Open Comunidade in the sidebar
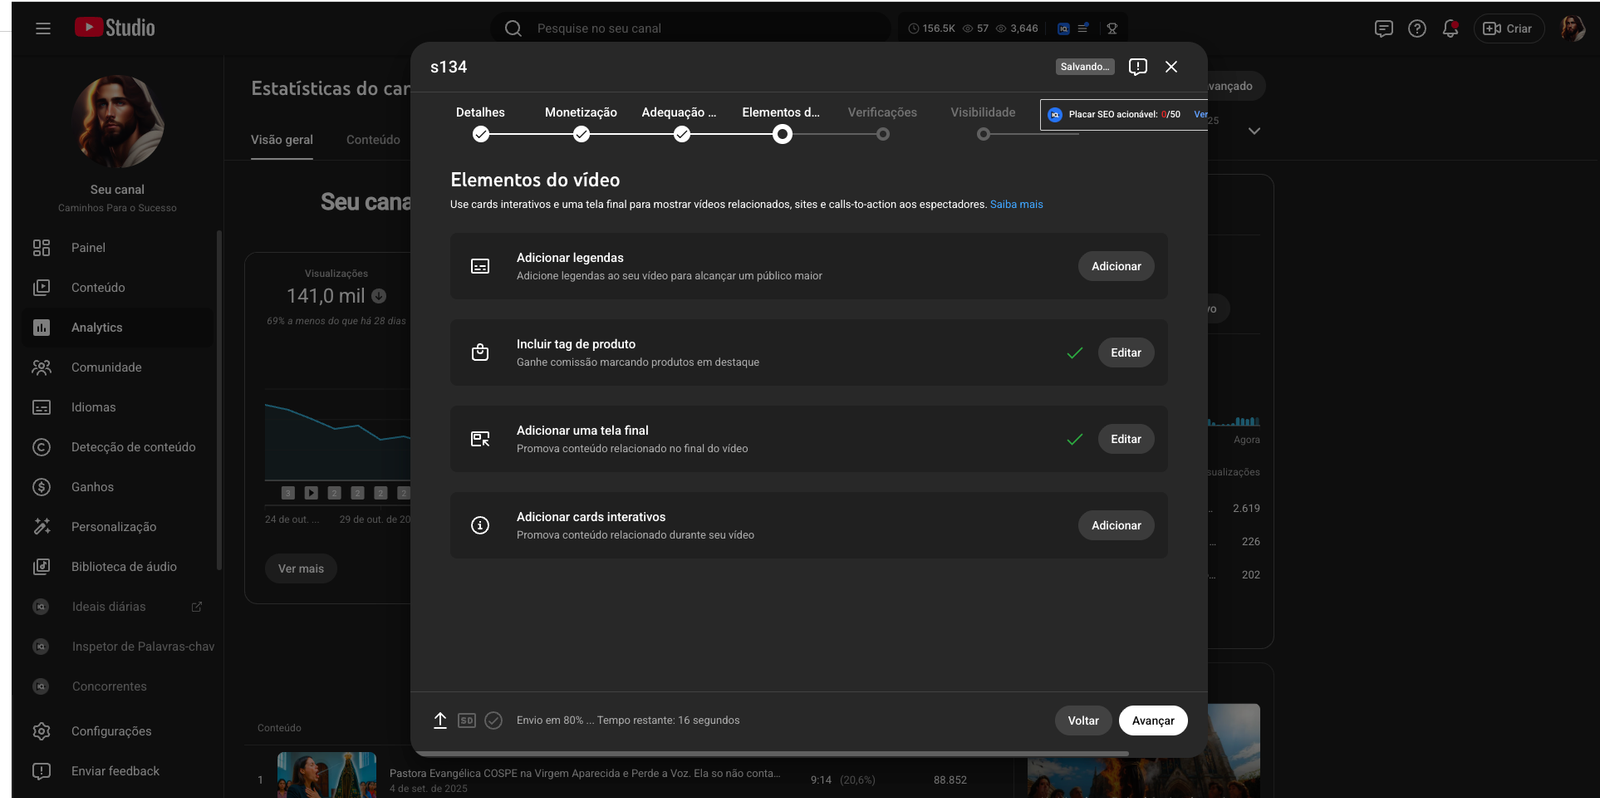Image resolution: width=1600 pixels, height=798 pixels. coord(118,368)
